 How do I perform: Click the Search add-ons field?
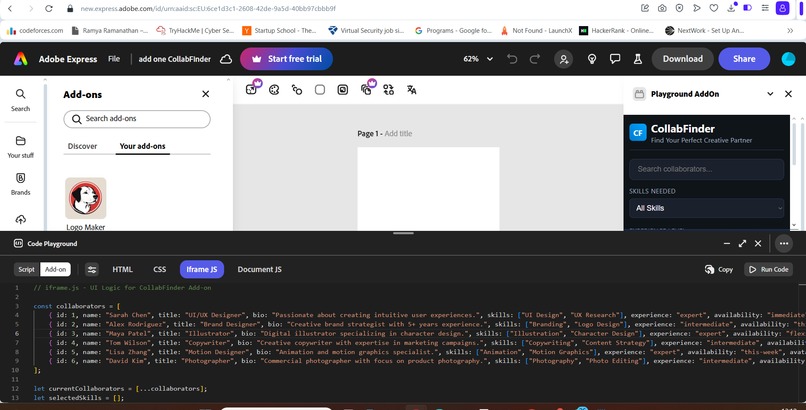tap(137, 119)
